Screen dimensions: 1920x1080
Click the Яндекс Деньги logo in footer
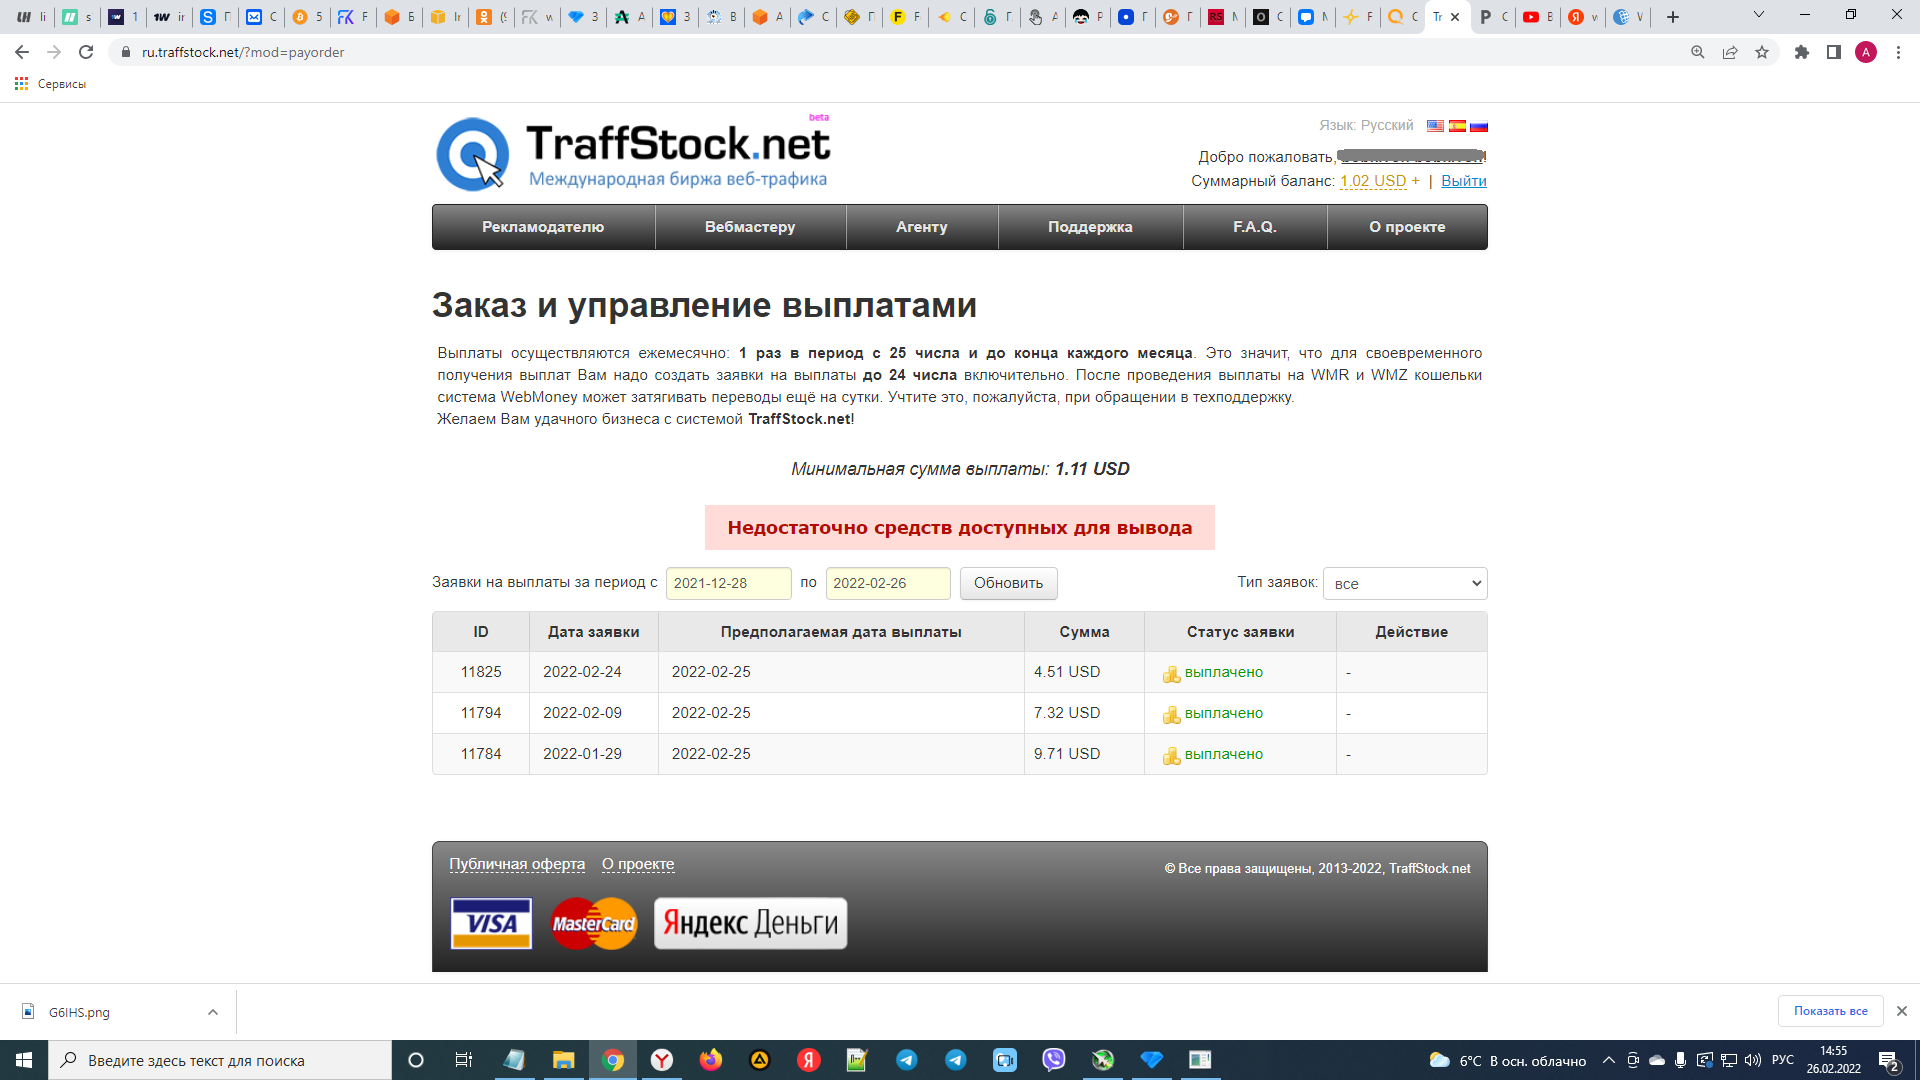750,923
